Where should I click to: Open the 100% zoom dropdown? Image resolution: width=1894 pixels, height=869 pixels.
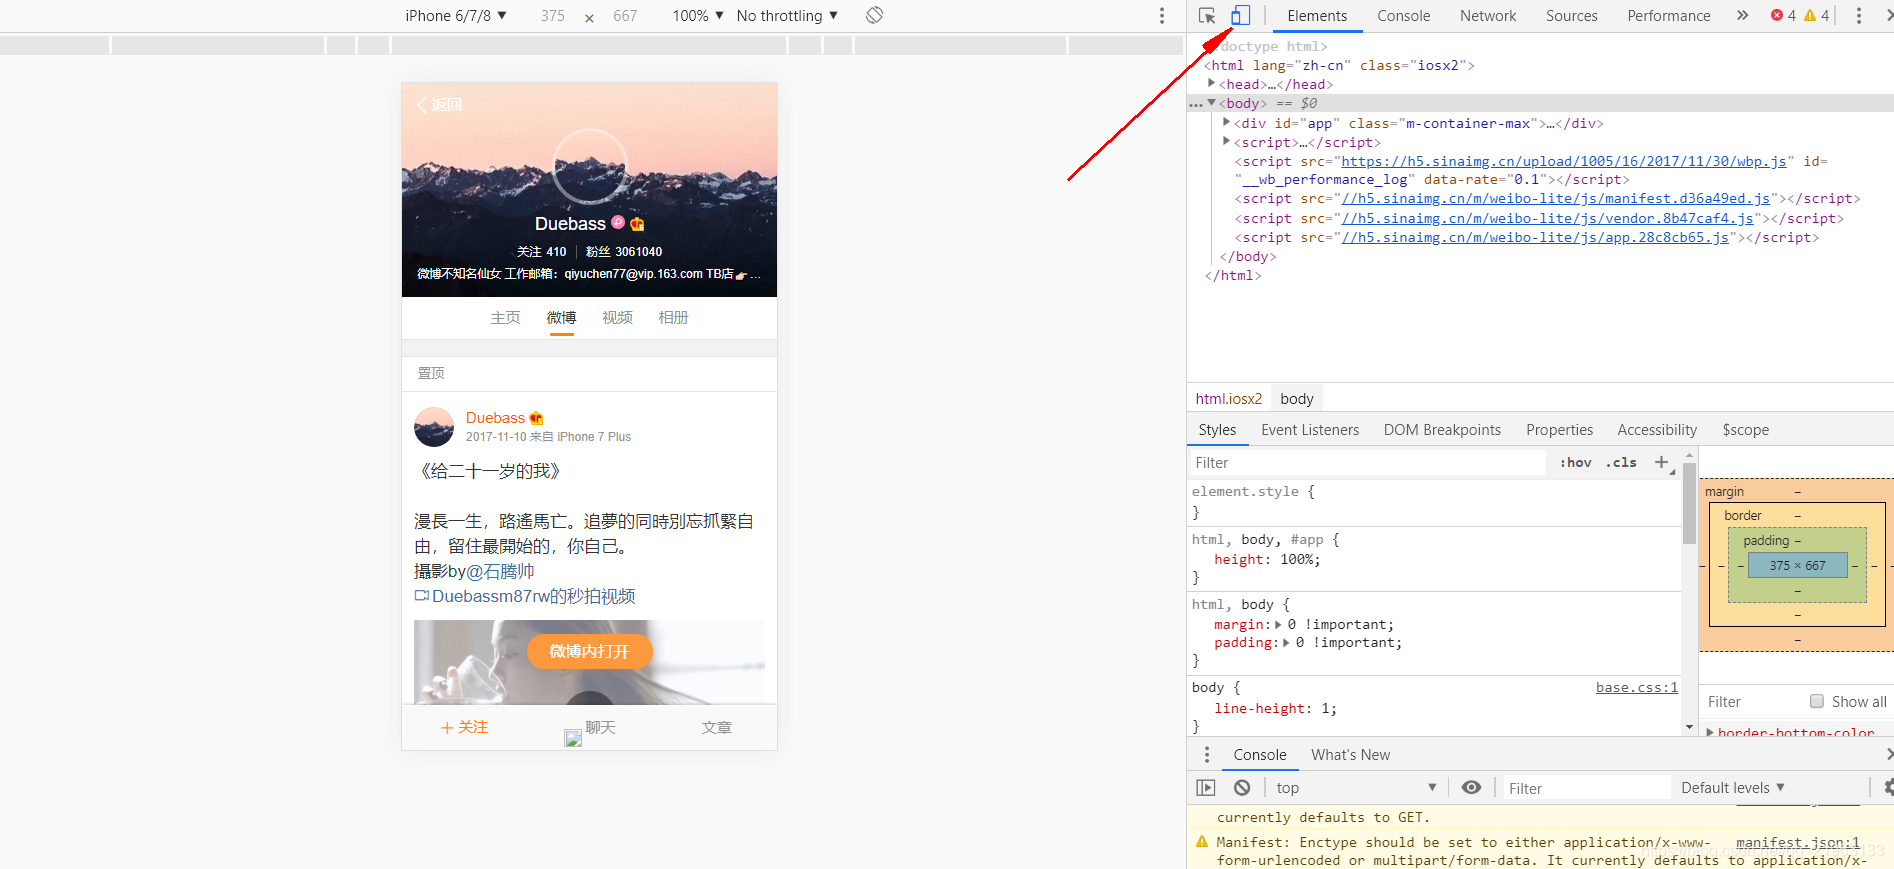pyautogui.click(x=698, y=15)
